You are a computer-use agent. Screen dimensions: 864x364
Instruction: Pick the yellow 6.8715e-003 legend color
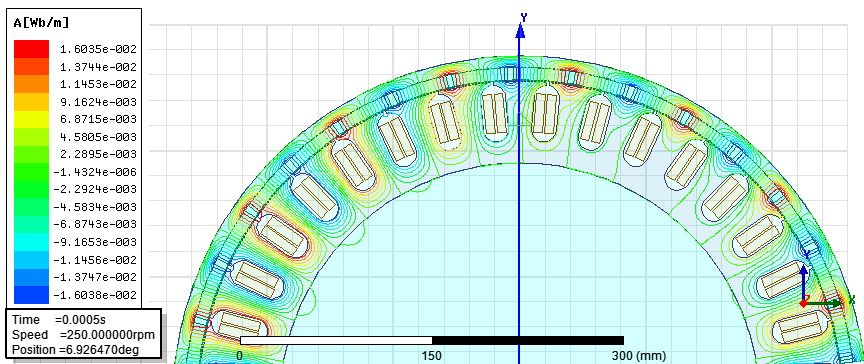point(31,119)
